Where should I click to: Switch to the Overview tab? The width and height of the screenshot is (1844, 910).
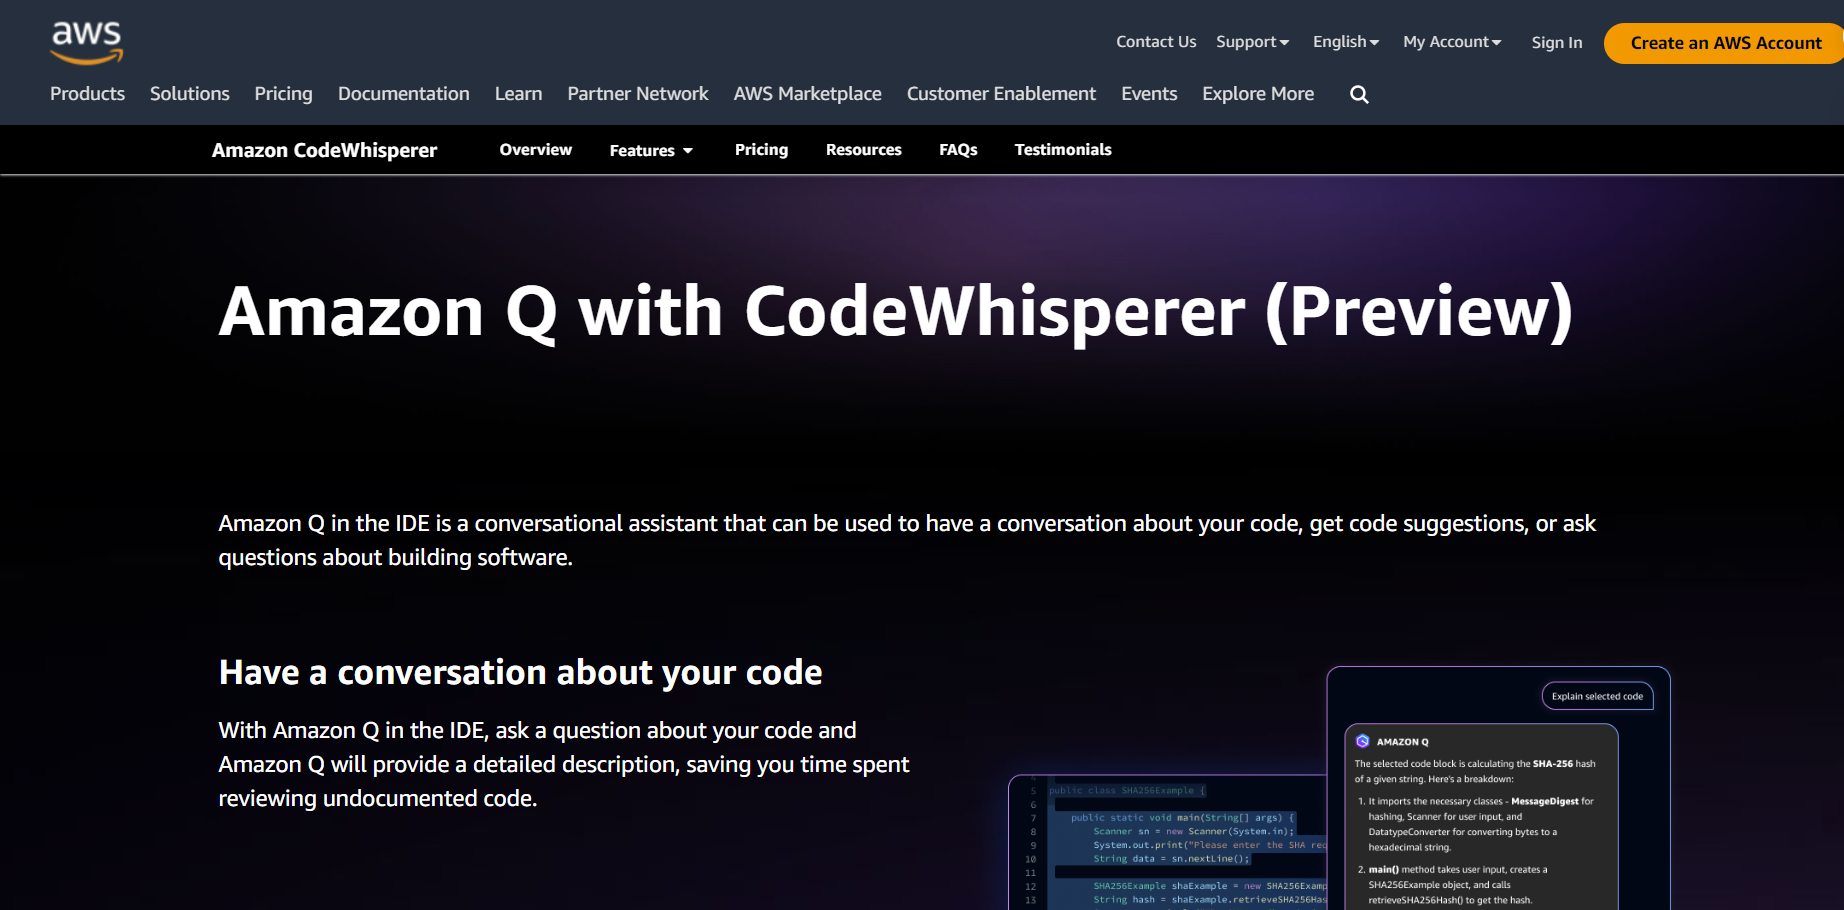tap(536, 150)
